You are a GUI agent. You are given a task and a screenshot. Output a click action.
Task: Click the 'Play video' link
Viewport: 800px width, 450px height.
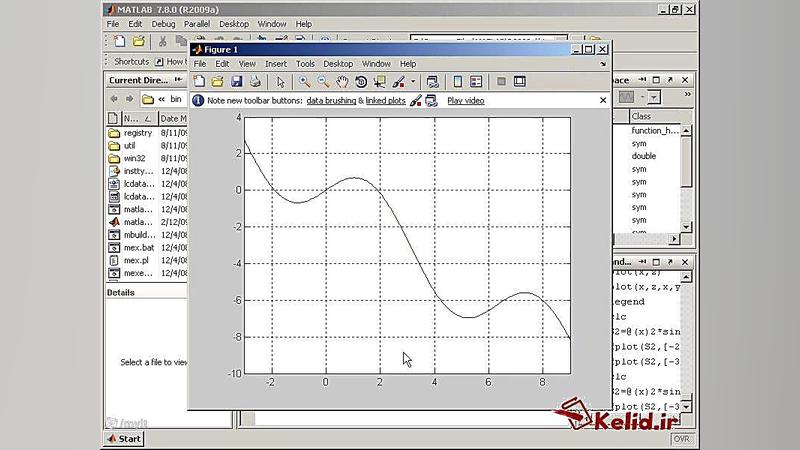(x=466, y=101)
